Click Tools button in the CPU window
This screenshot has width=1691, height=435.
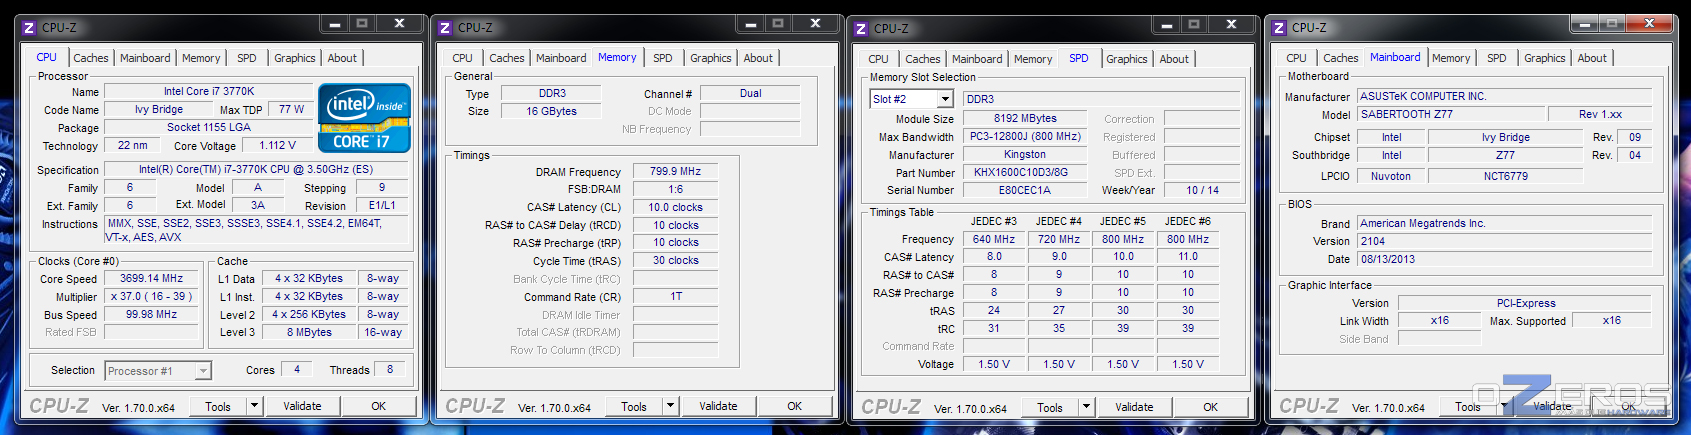218,406
